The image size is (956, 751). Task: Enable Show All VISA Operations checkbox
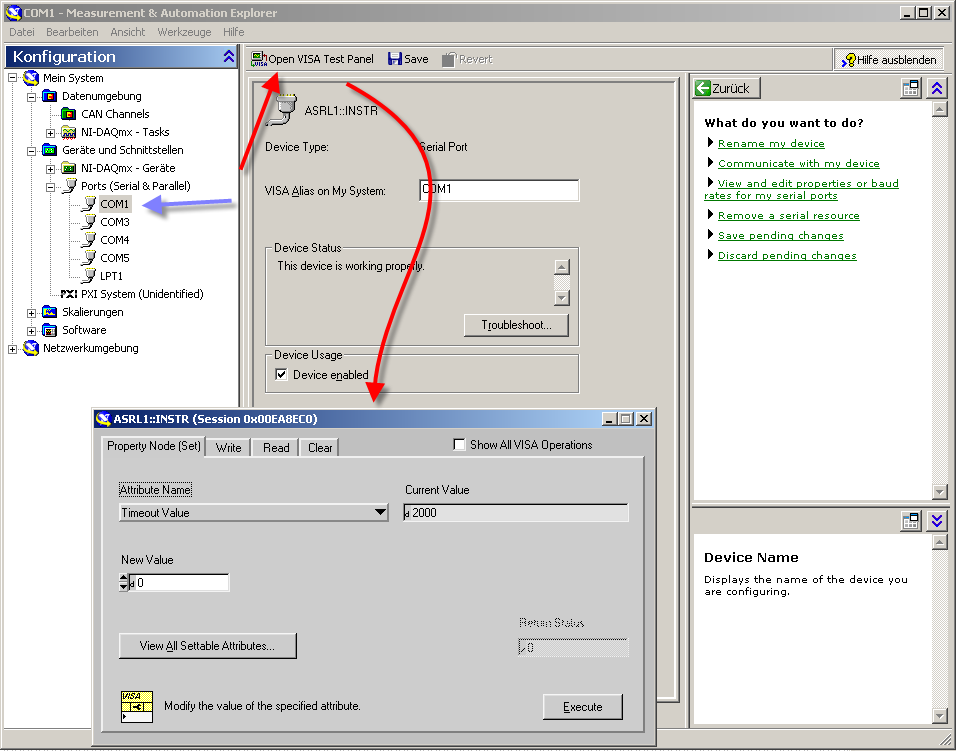[460, 444]
